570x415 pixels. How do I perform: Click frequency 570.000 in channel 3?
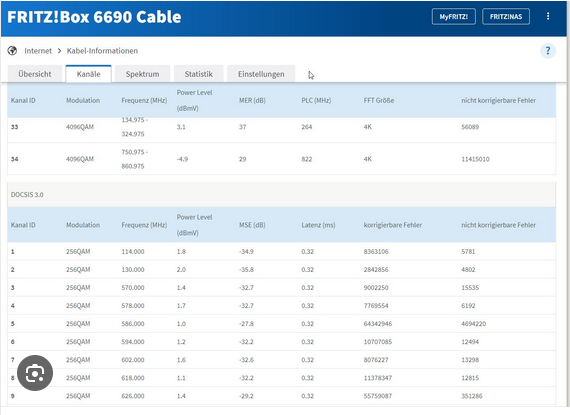click(x=133, y=288)
